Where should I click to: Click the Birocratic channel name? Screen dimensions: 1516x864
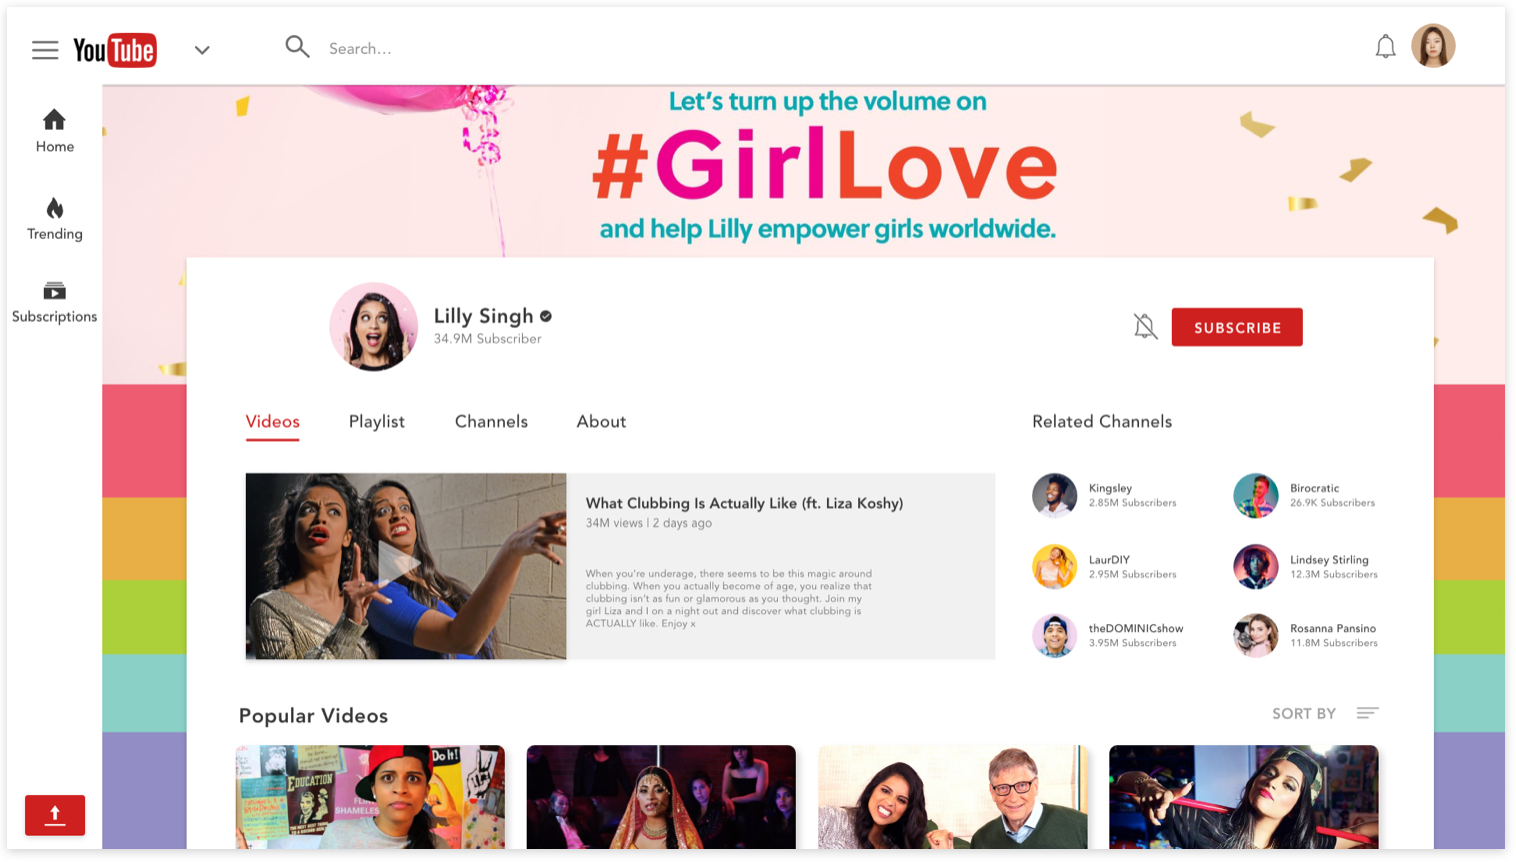pos(1314,488)
